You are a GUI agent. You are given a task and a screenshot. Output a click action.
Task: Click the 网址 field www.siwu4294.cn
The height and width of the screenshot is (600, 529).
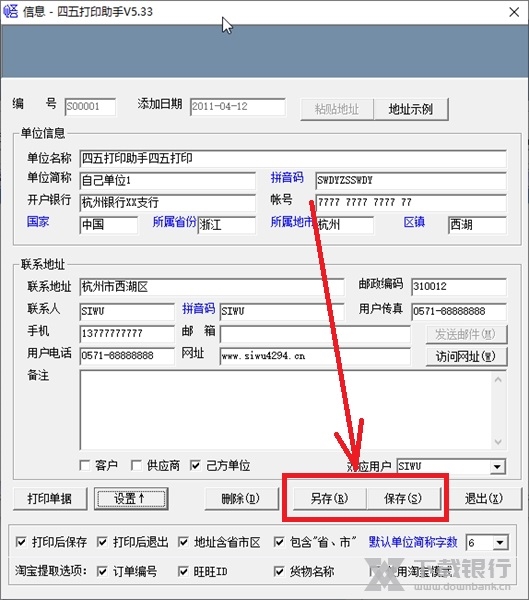[x=315, y=356]
